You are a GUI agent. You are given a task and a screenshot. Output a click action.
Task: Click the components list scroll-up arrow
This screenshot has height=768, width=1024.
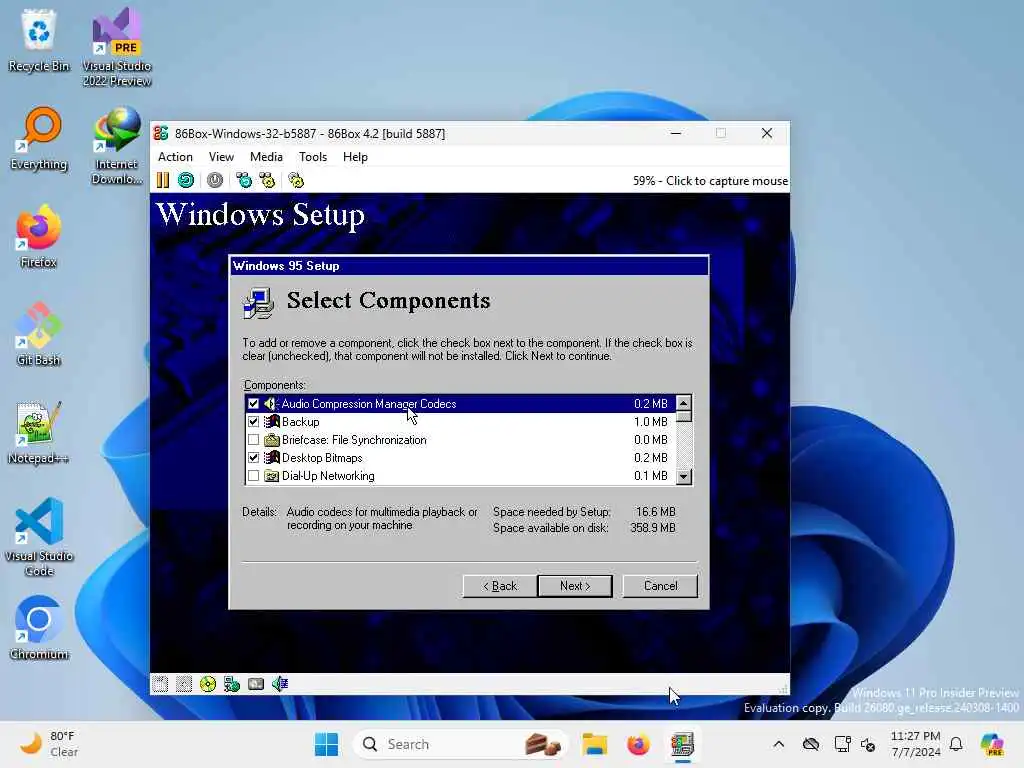click(x=683, y=403)
